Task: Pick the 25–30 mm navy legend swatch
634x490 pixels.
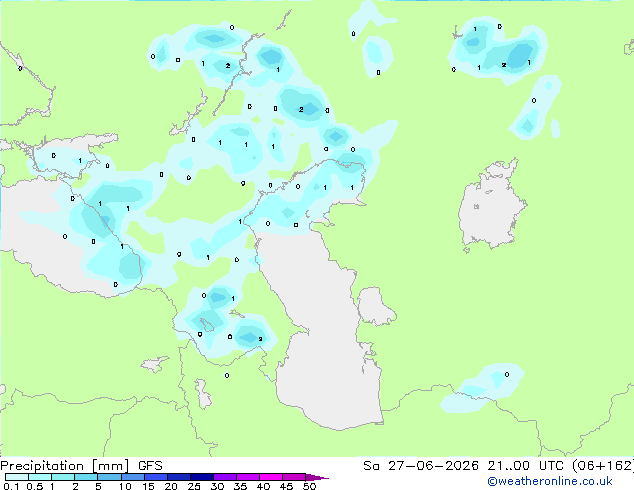Action: 201,477
